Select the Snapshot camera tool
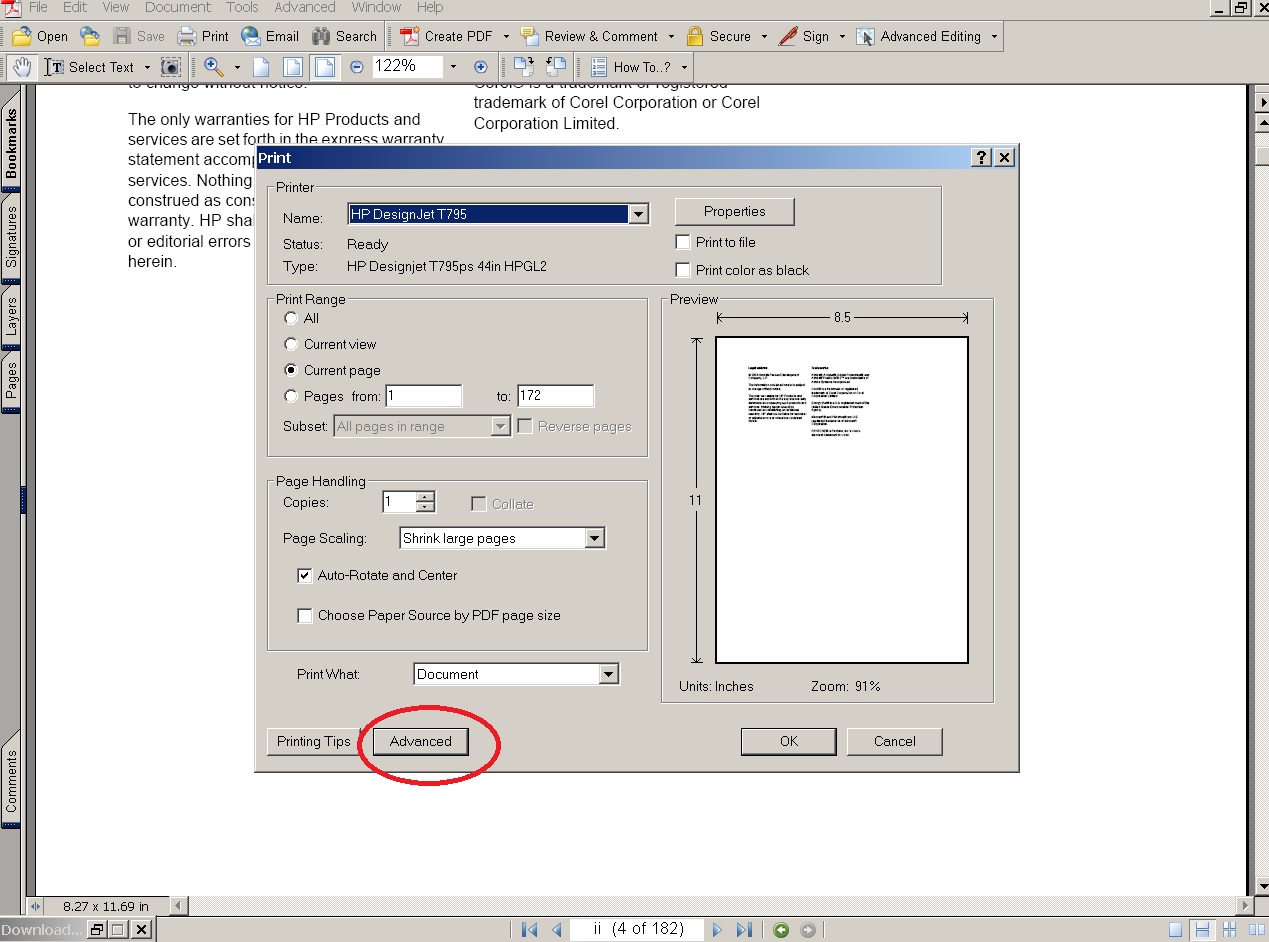The height and width of the screenshot is (942, 1269). [171, 67]
